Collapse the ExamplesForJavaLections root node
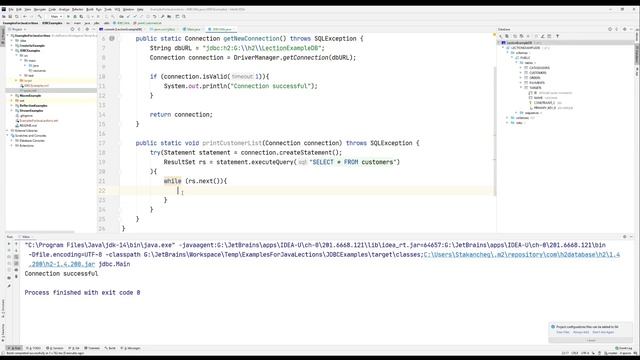Image resolution: width=640 pixels, height=360 pixels. point(8,36)
